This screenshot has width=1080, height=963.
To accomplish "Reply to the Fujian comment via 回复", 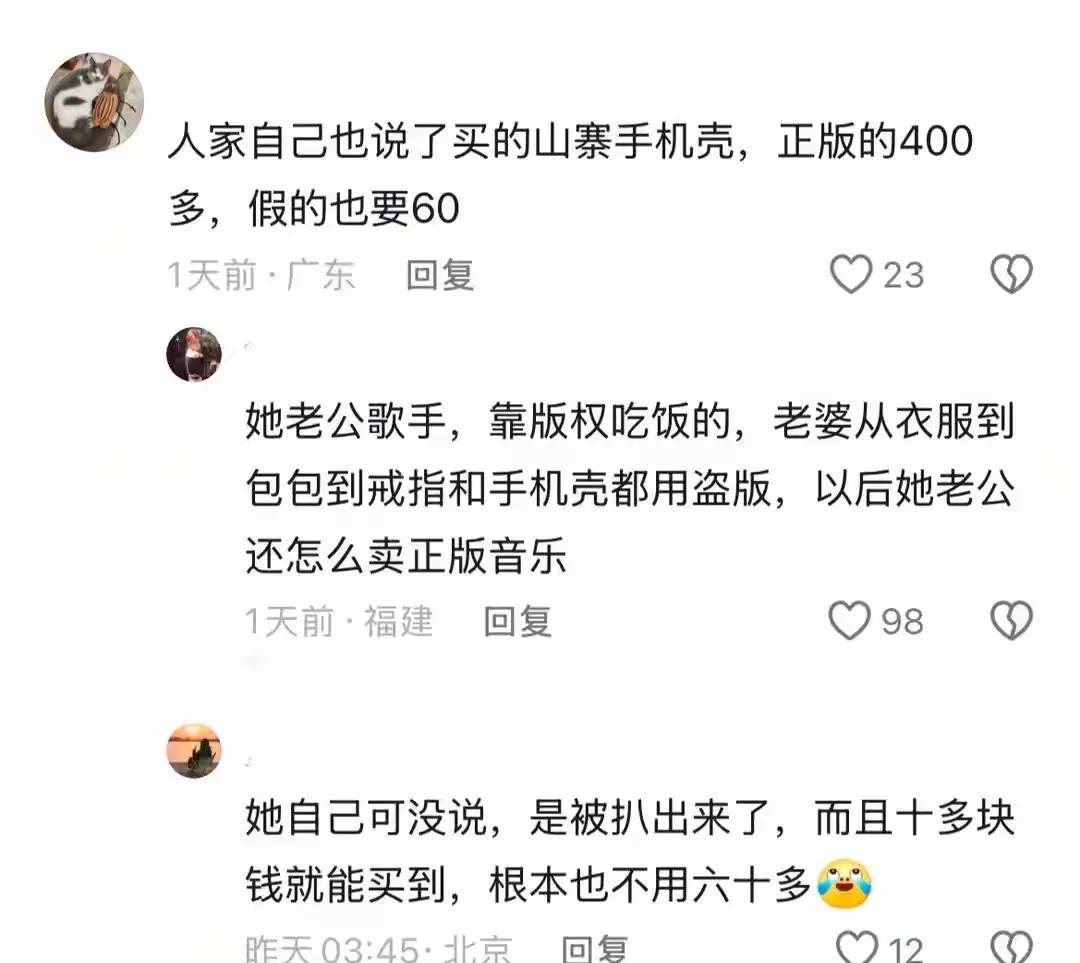I will coord(518,621).
